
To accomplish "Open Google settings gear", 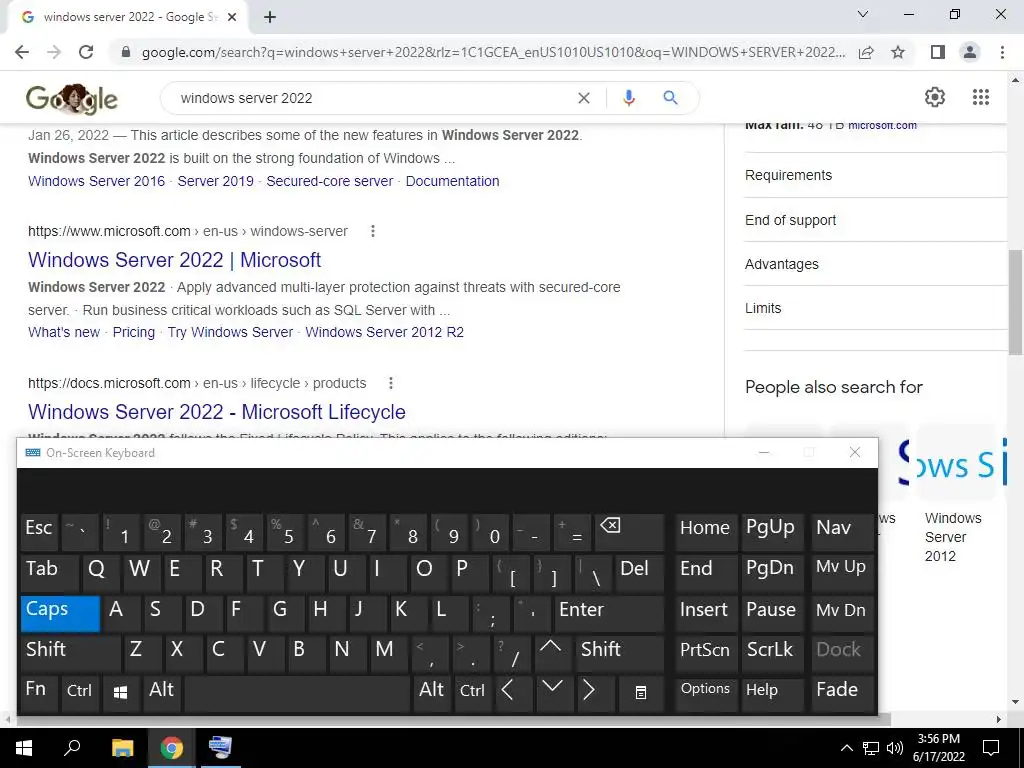I will (935, 97).
